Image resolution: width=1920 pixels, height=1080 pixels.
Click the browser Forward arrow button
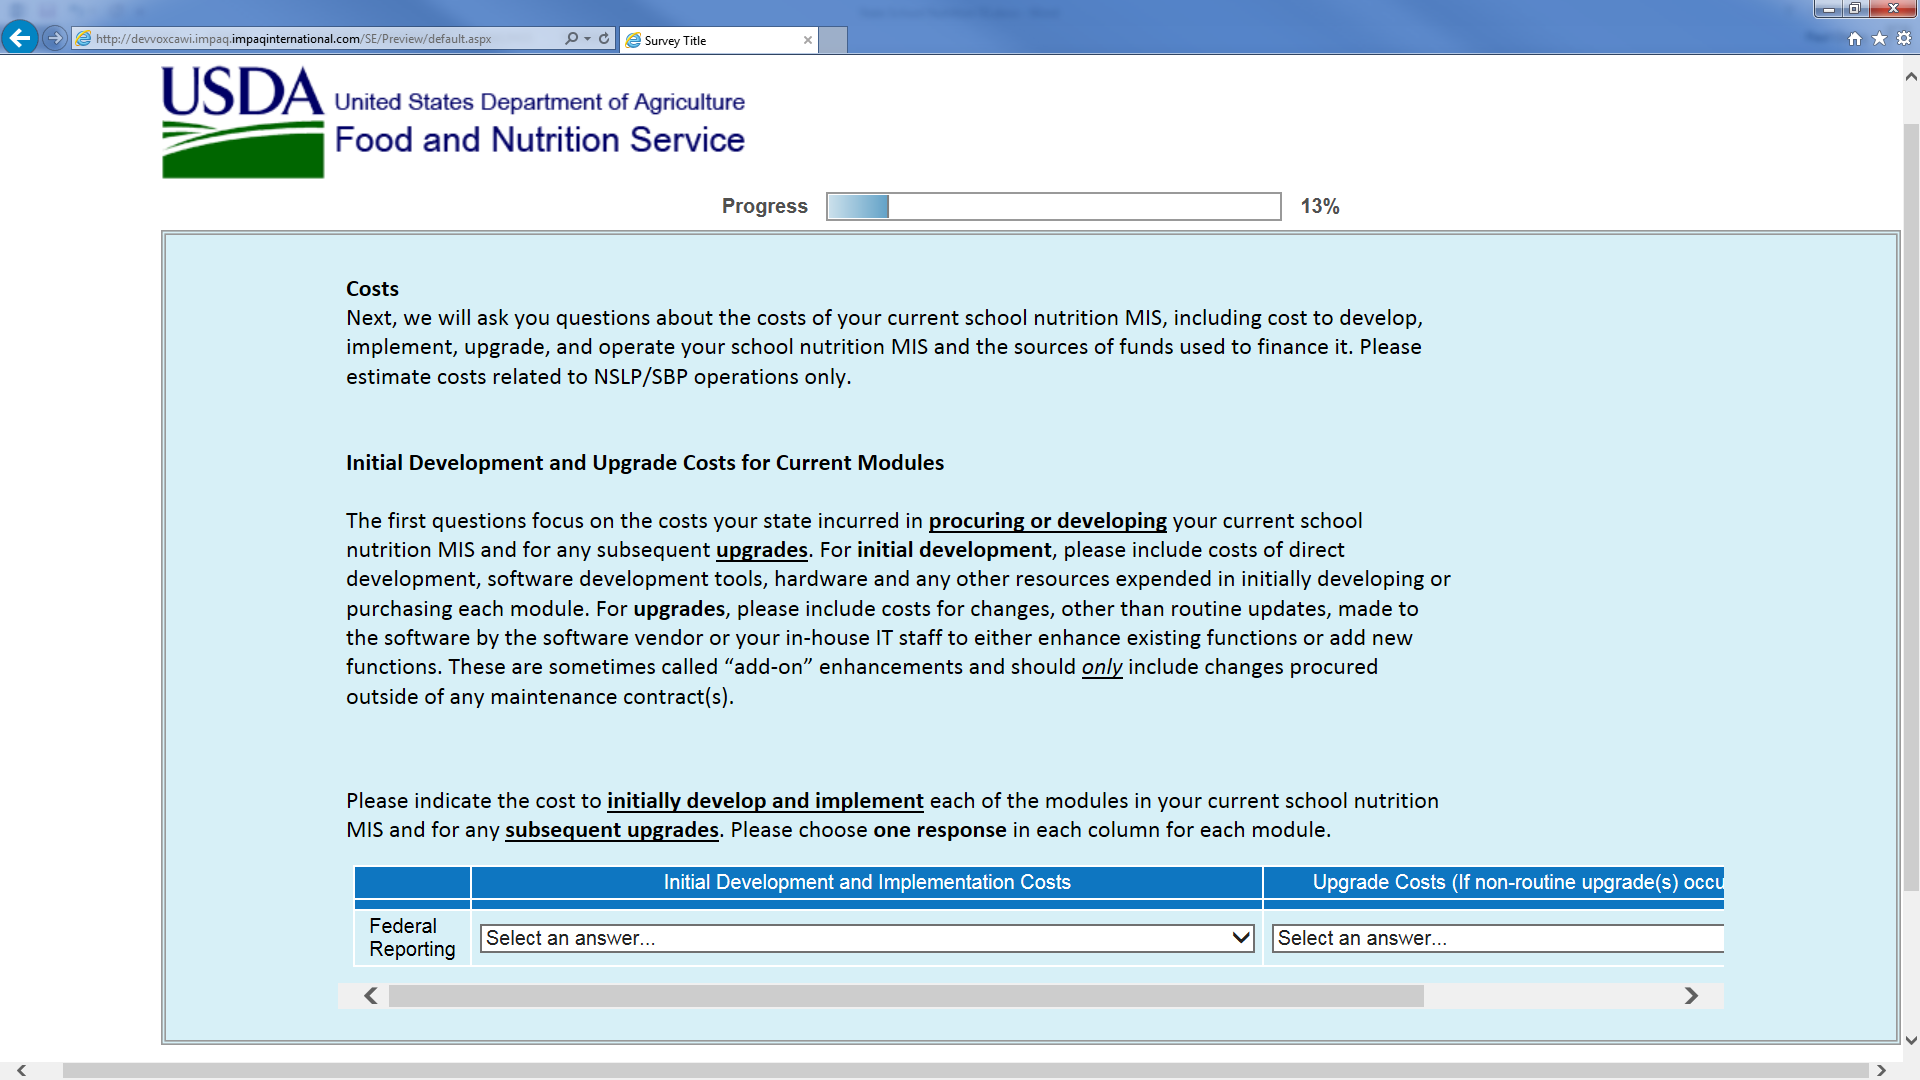pyautogui.click(x=55, y=38)
